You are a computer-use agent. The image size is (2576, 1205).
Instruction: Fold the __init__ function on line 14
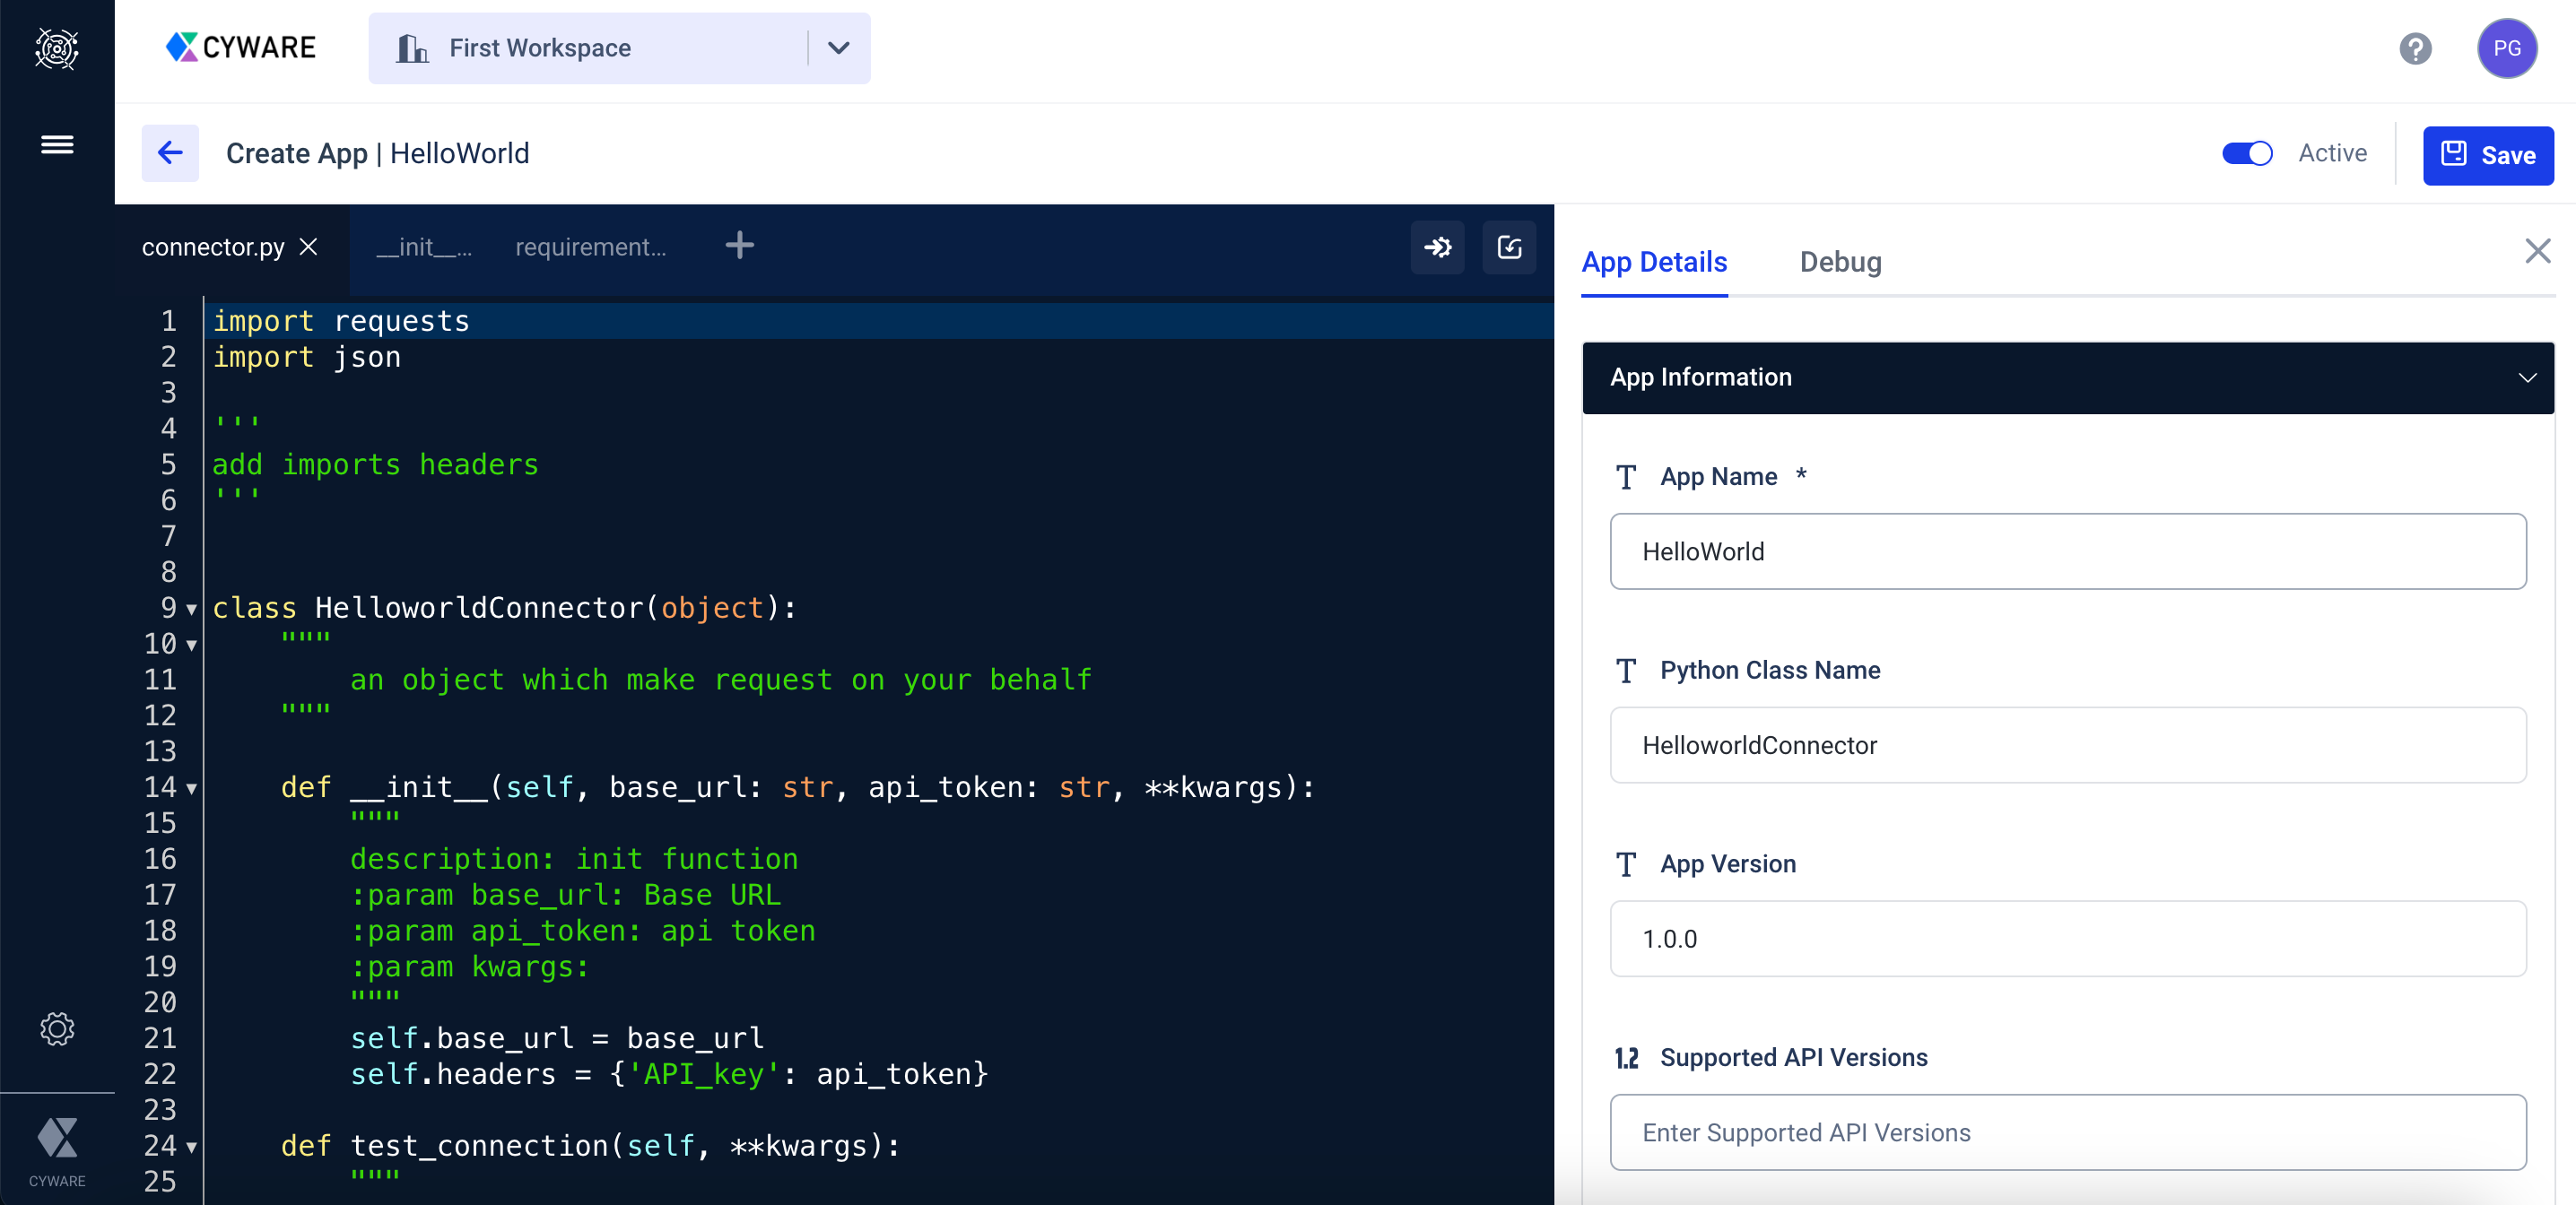point(191,789)
